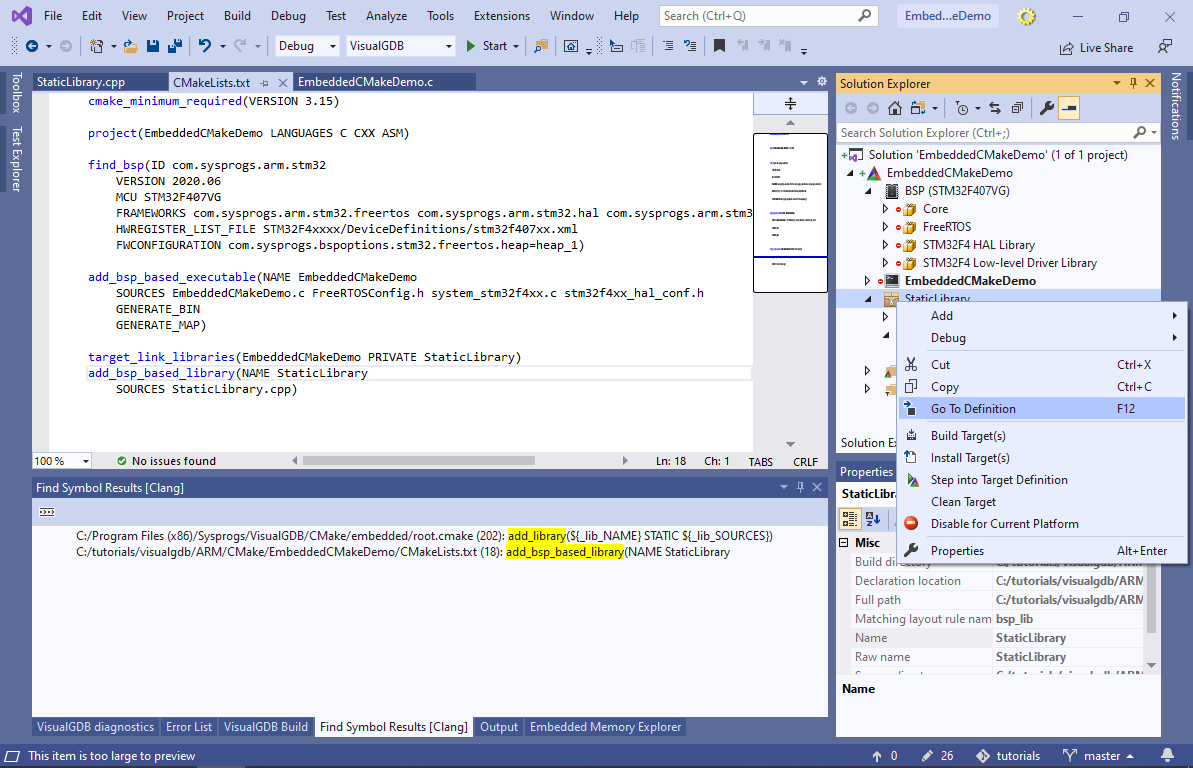The width and height of the screenshot is (1193, 768).
Task: Click the pin icon on CMakeLists.txt tab
Action: [x=265, y=82]
